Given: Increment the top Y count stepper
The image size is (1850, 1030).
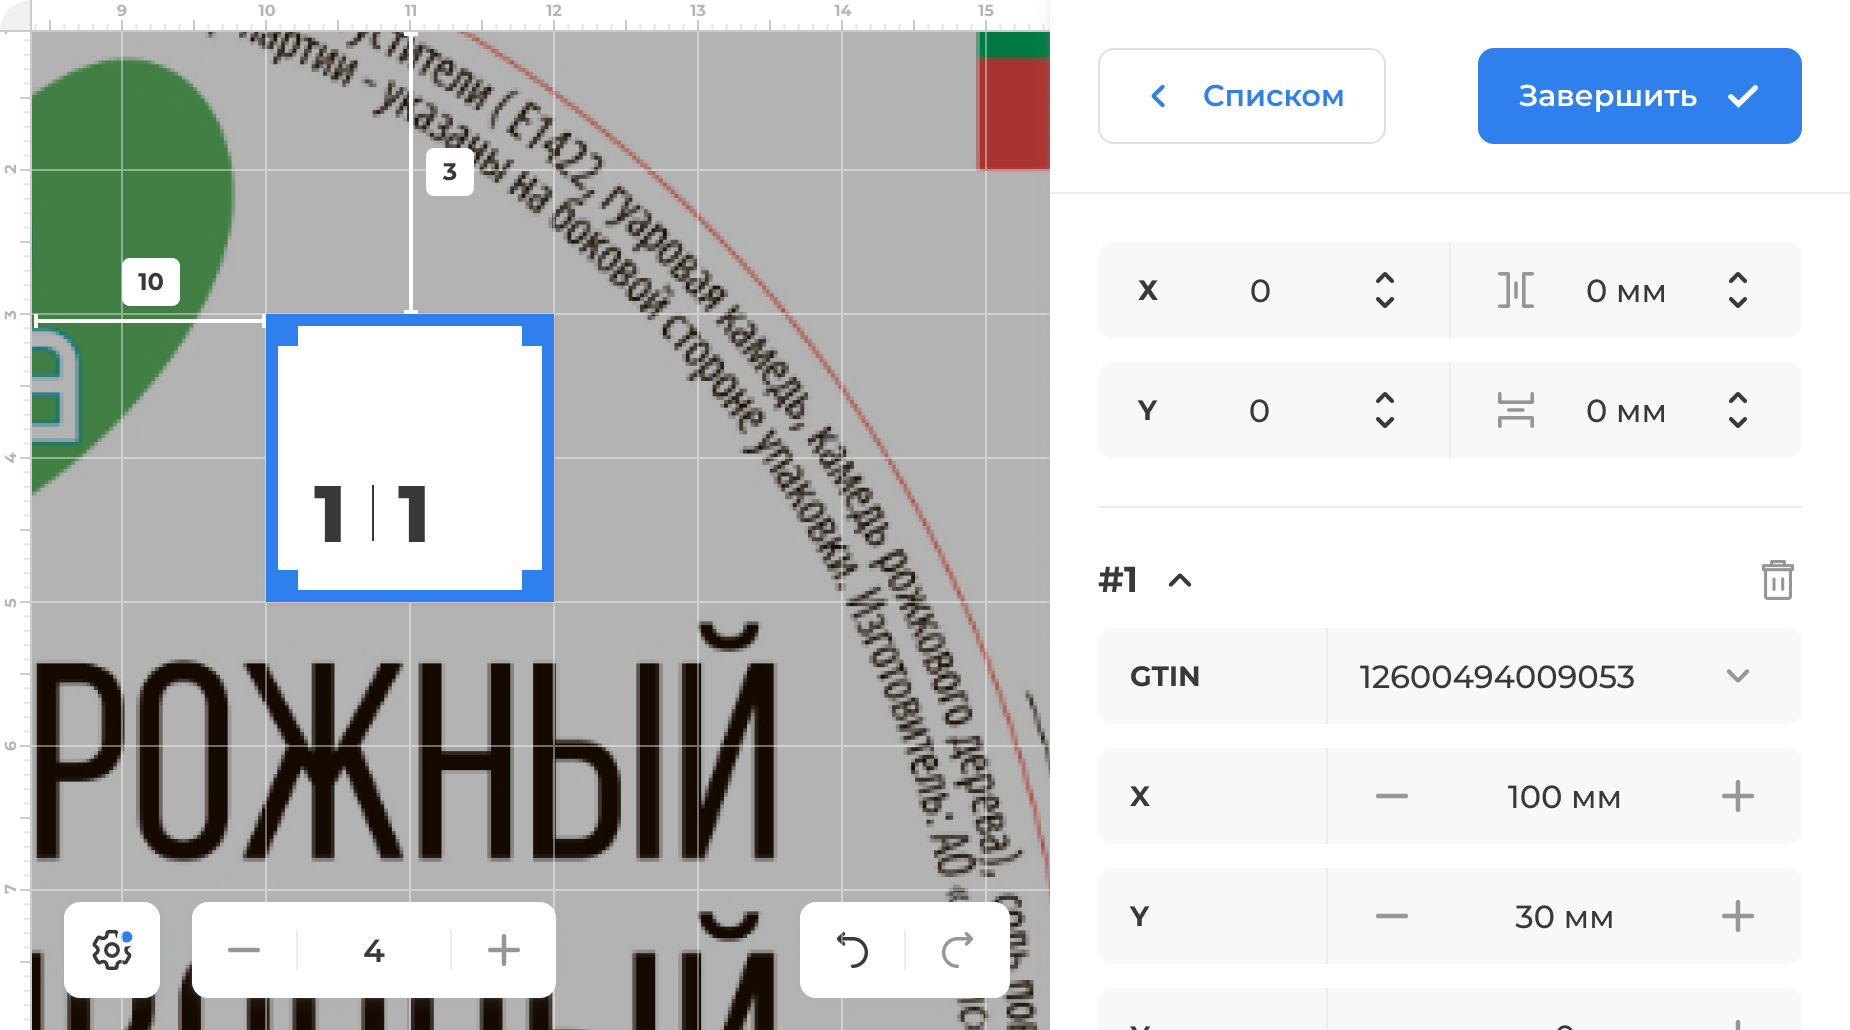Looking at the screenshot, I should pyautogui.click(x=1385, y=398).
